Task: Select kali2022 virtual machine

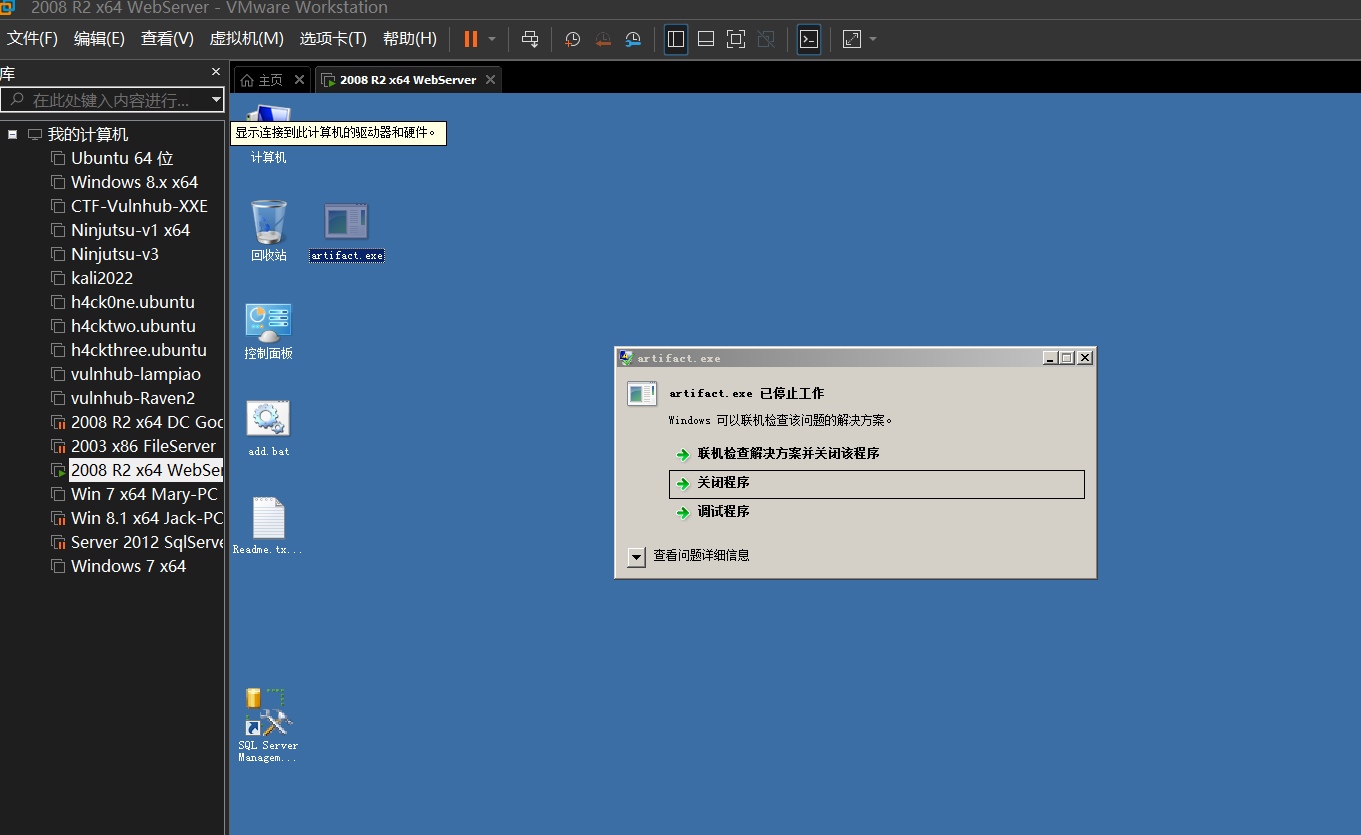Action: [102, 278]
